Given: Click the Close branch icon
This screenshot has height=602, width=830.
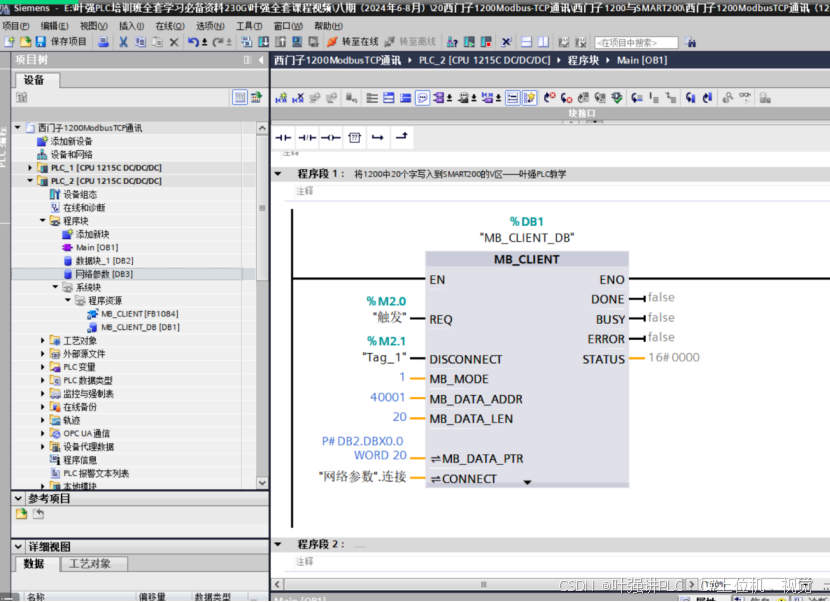Looking at the screenshot, I should pos(401,138).
